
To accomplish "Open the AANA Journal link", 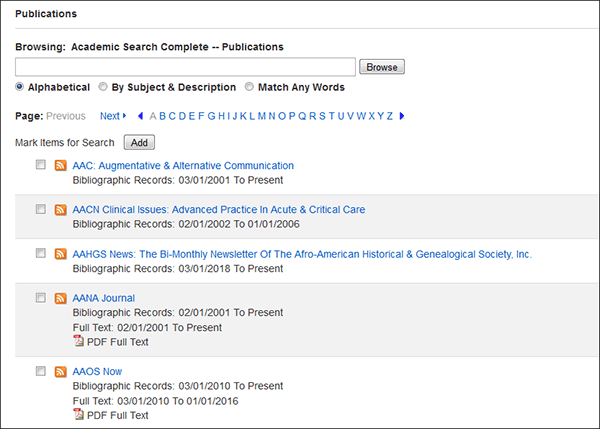I will [104, 298].
